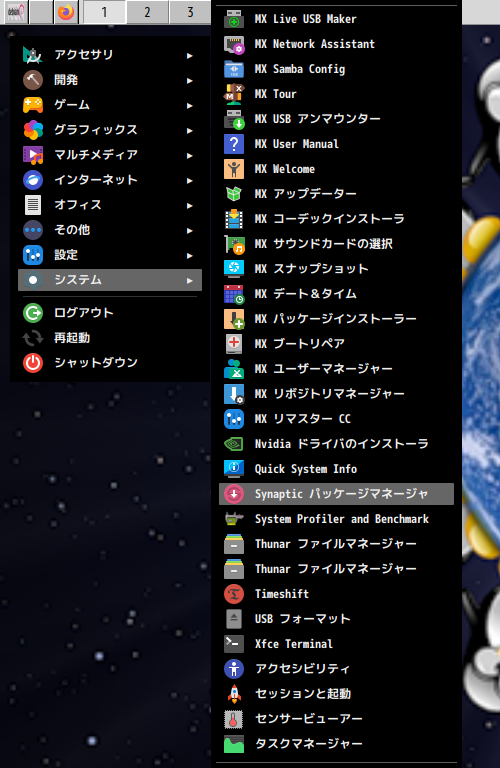The width and height of the screenshot is (500, 768).
Task: Open USB フォーマット eject icon
Action: point(234,619)
